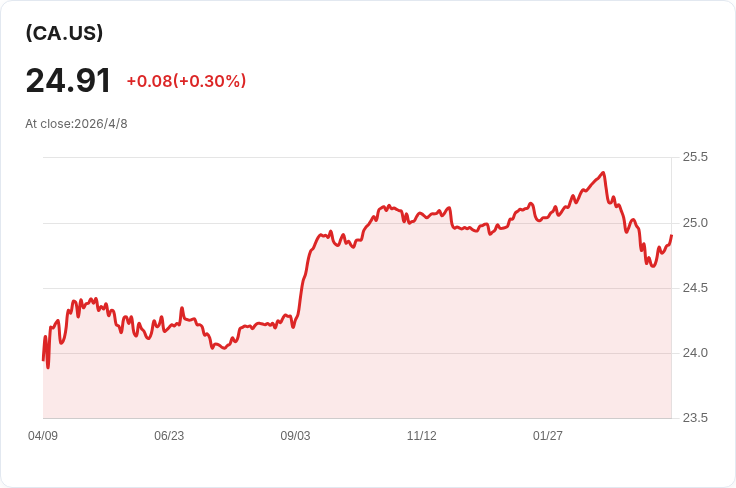Click the +0.08(+0.30%) price change text
Screen dimensions: 736x488
click(x=186, y=81)
